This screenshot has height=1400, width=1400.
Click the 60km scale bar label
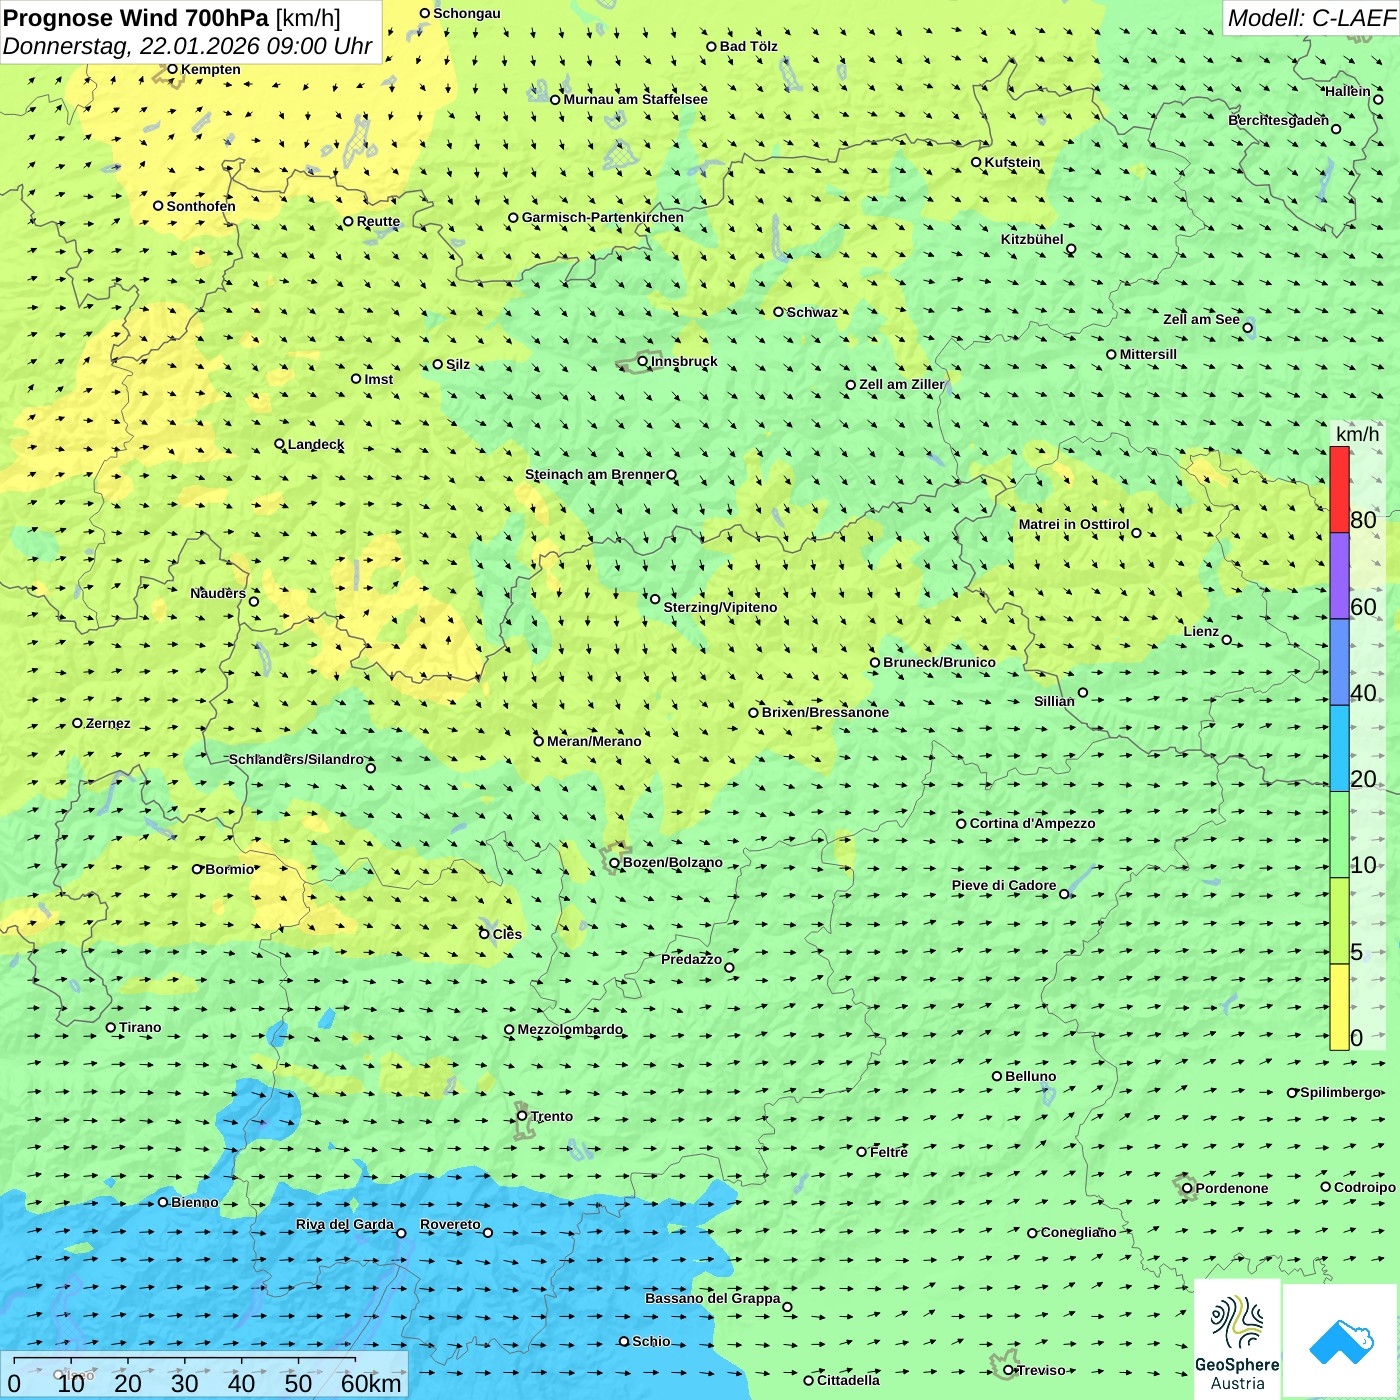pyautogui.click(x=371, y=1383)
